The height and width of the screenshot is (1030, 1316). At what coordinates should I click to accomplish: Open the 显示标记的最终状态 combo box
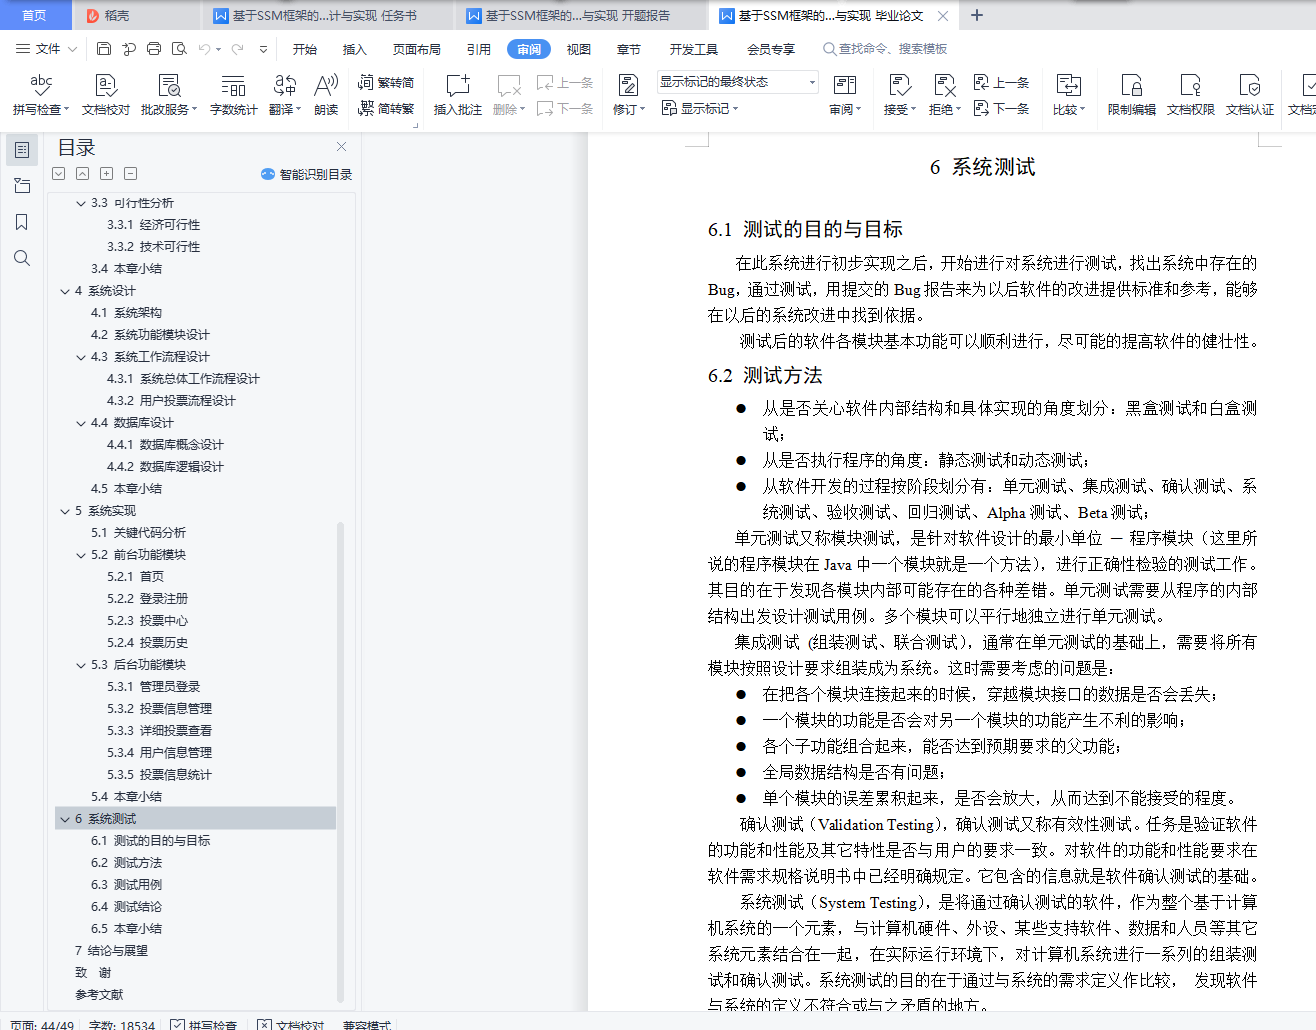[x=738, y=82]
